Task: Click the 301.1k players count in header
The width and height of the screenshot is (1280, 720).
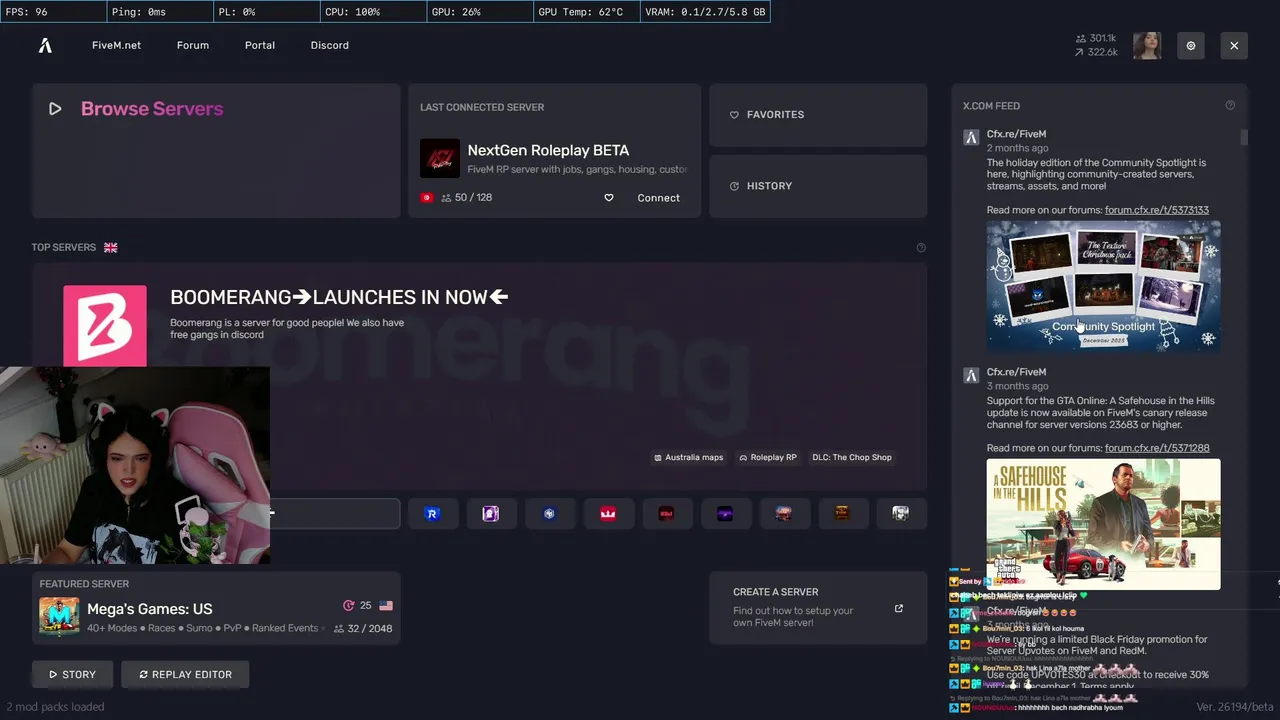Action: [x=1096, y=38]
